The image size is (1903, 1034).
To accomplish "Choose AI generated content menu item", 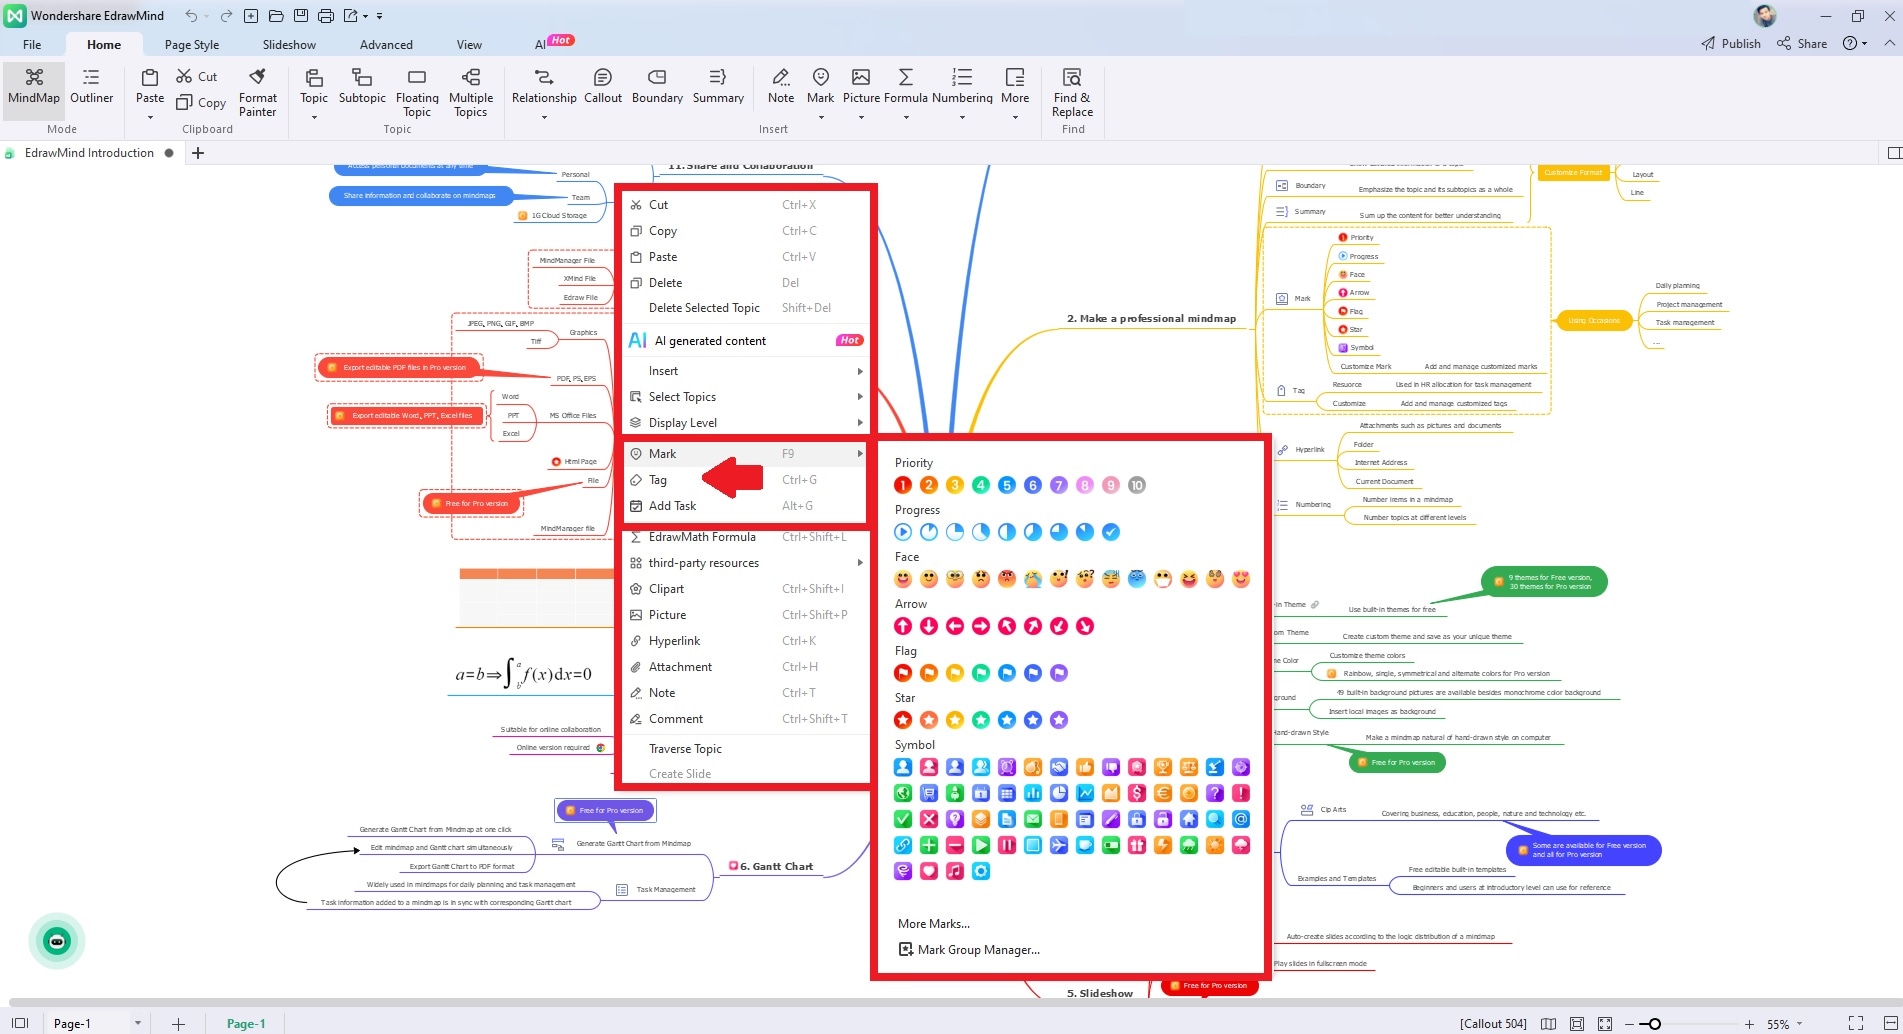I will (744, 340).
